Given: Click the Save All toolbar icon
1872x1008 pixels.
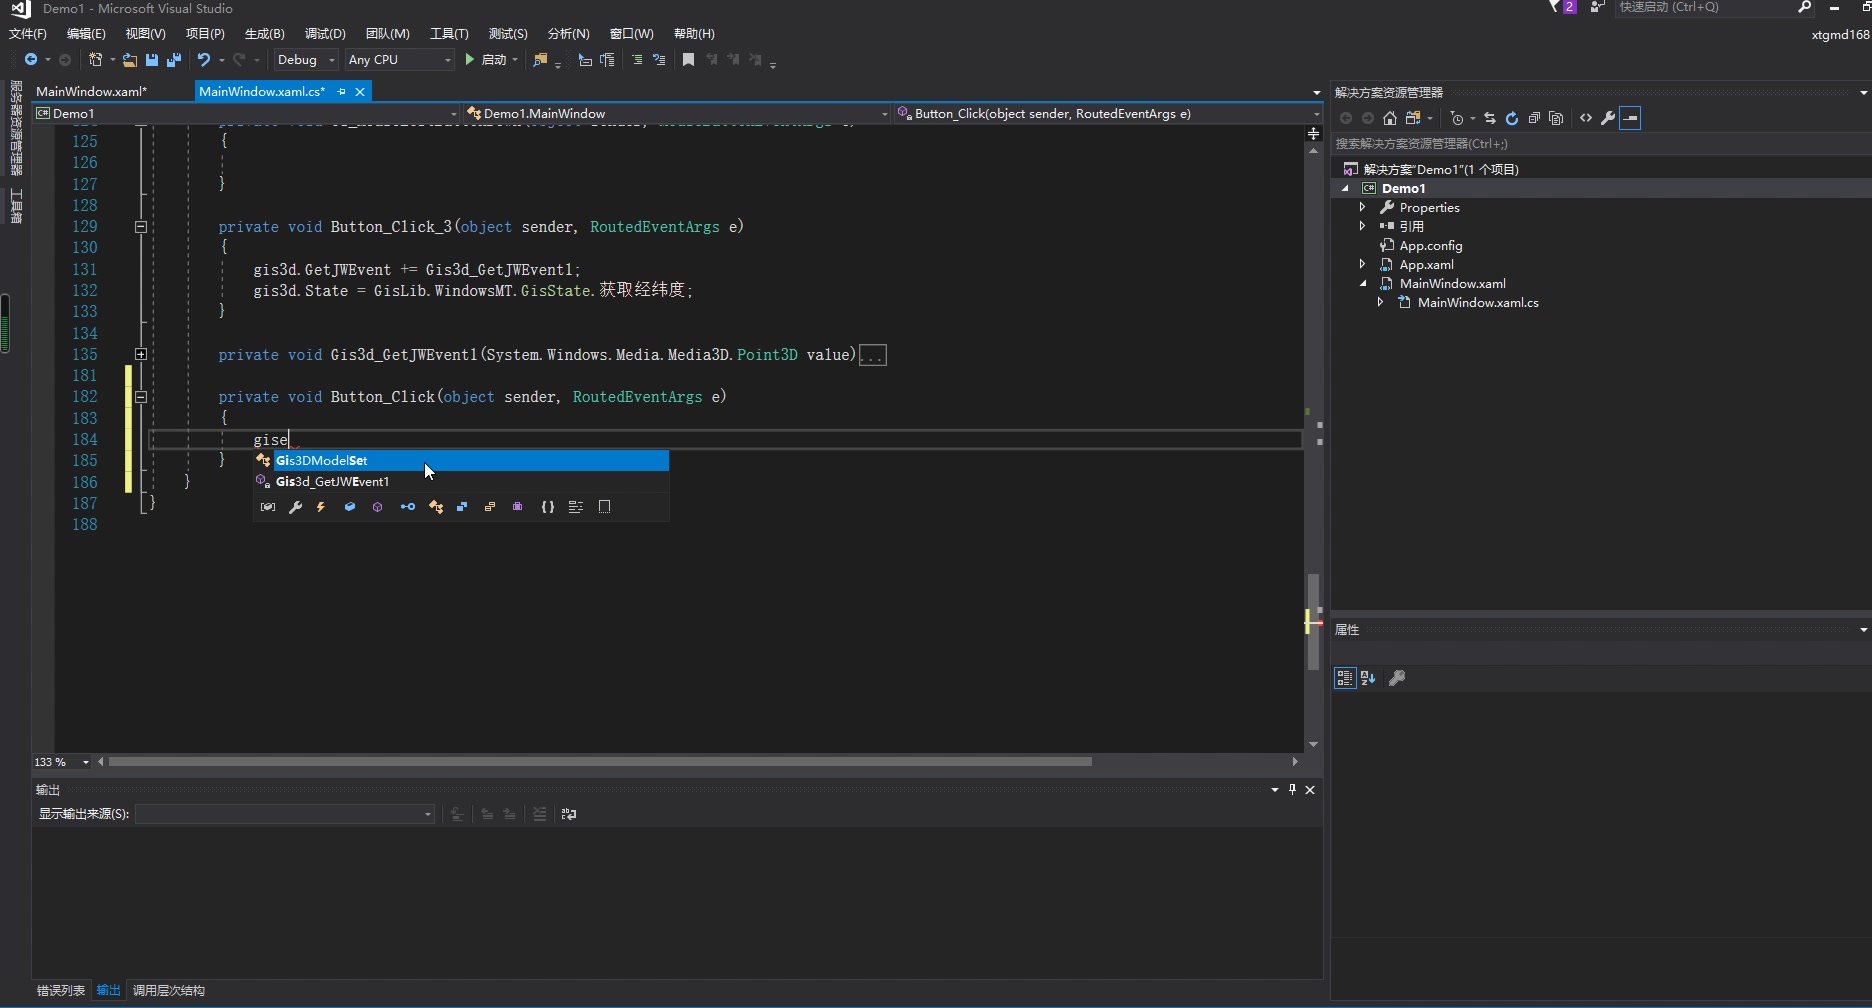Looking at the screenshot, I should tap(174, 60).
